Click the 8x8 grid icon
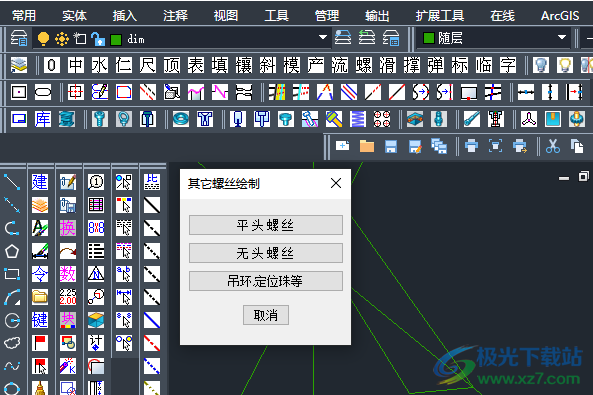This screenshot has height=395, width=593. (x=96, y=228)
